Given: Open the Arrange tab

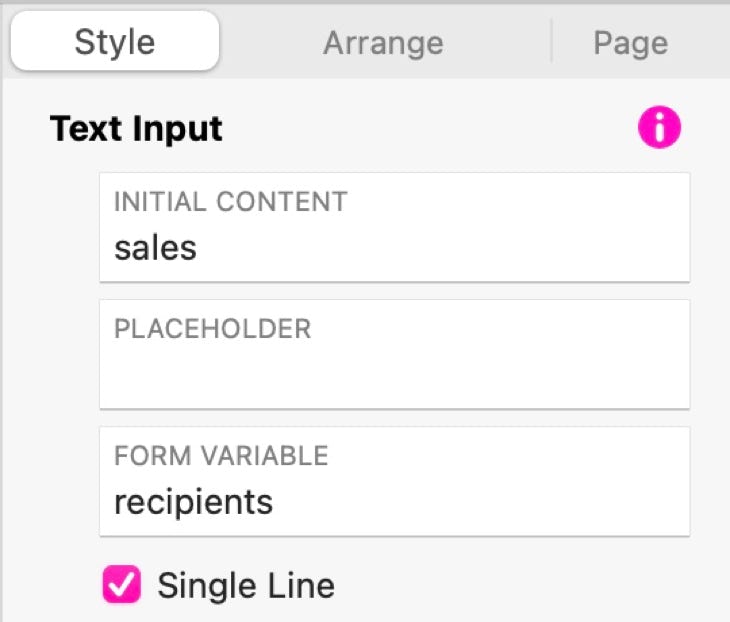Looking at the screenshot, I should (x=383, y=43).
